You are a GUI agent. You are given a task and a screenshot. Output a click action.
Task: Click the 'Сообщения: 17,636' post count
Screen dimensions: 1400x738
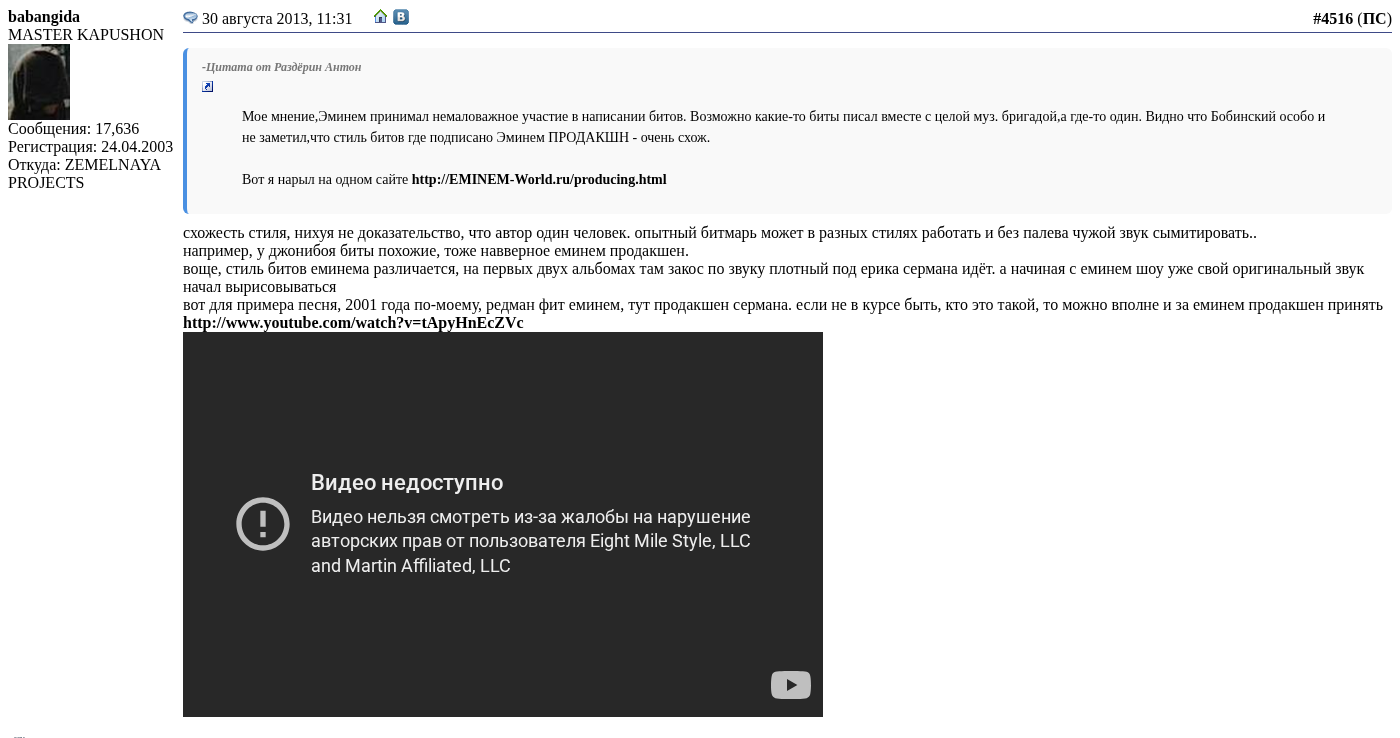[x=73, y=129]
